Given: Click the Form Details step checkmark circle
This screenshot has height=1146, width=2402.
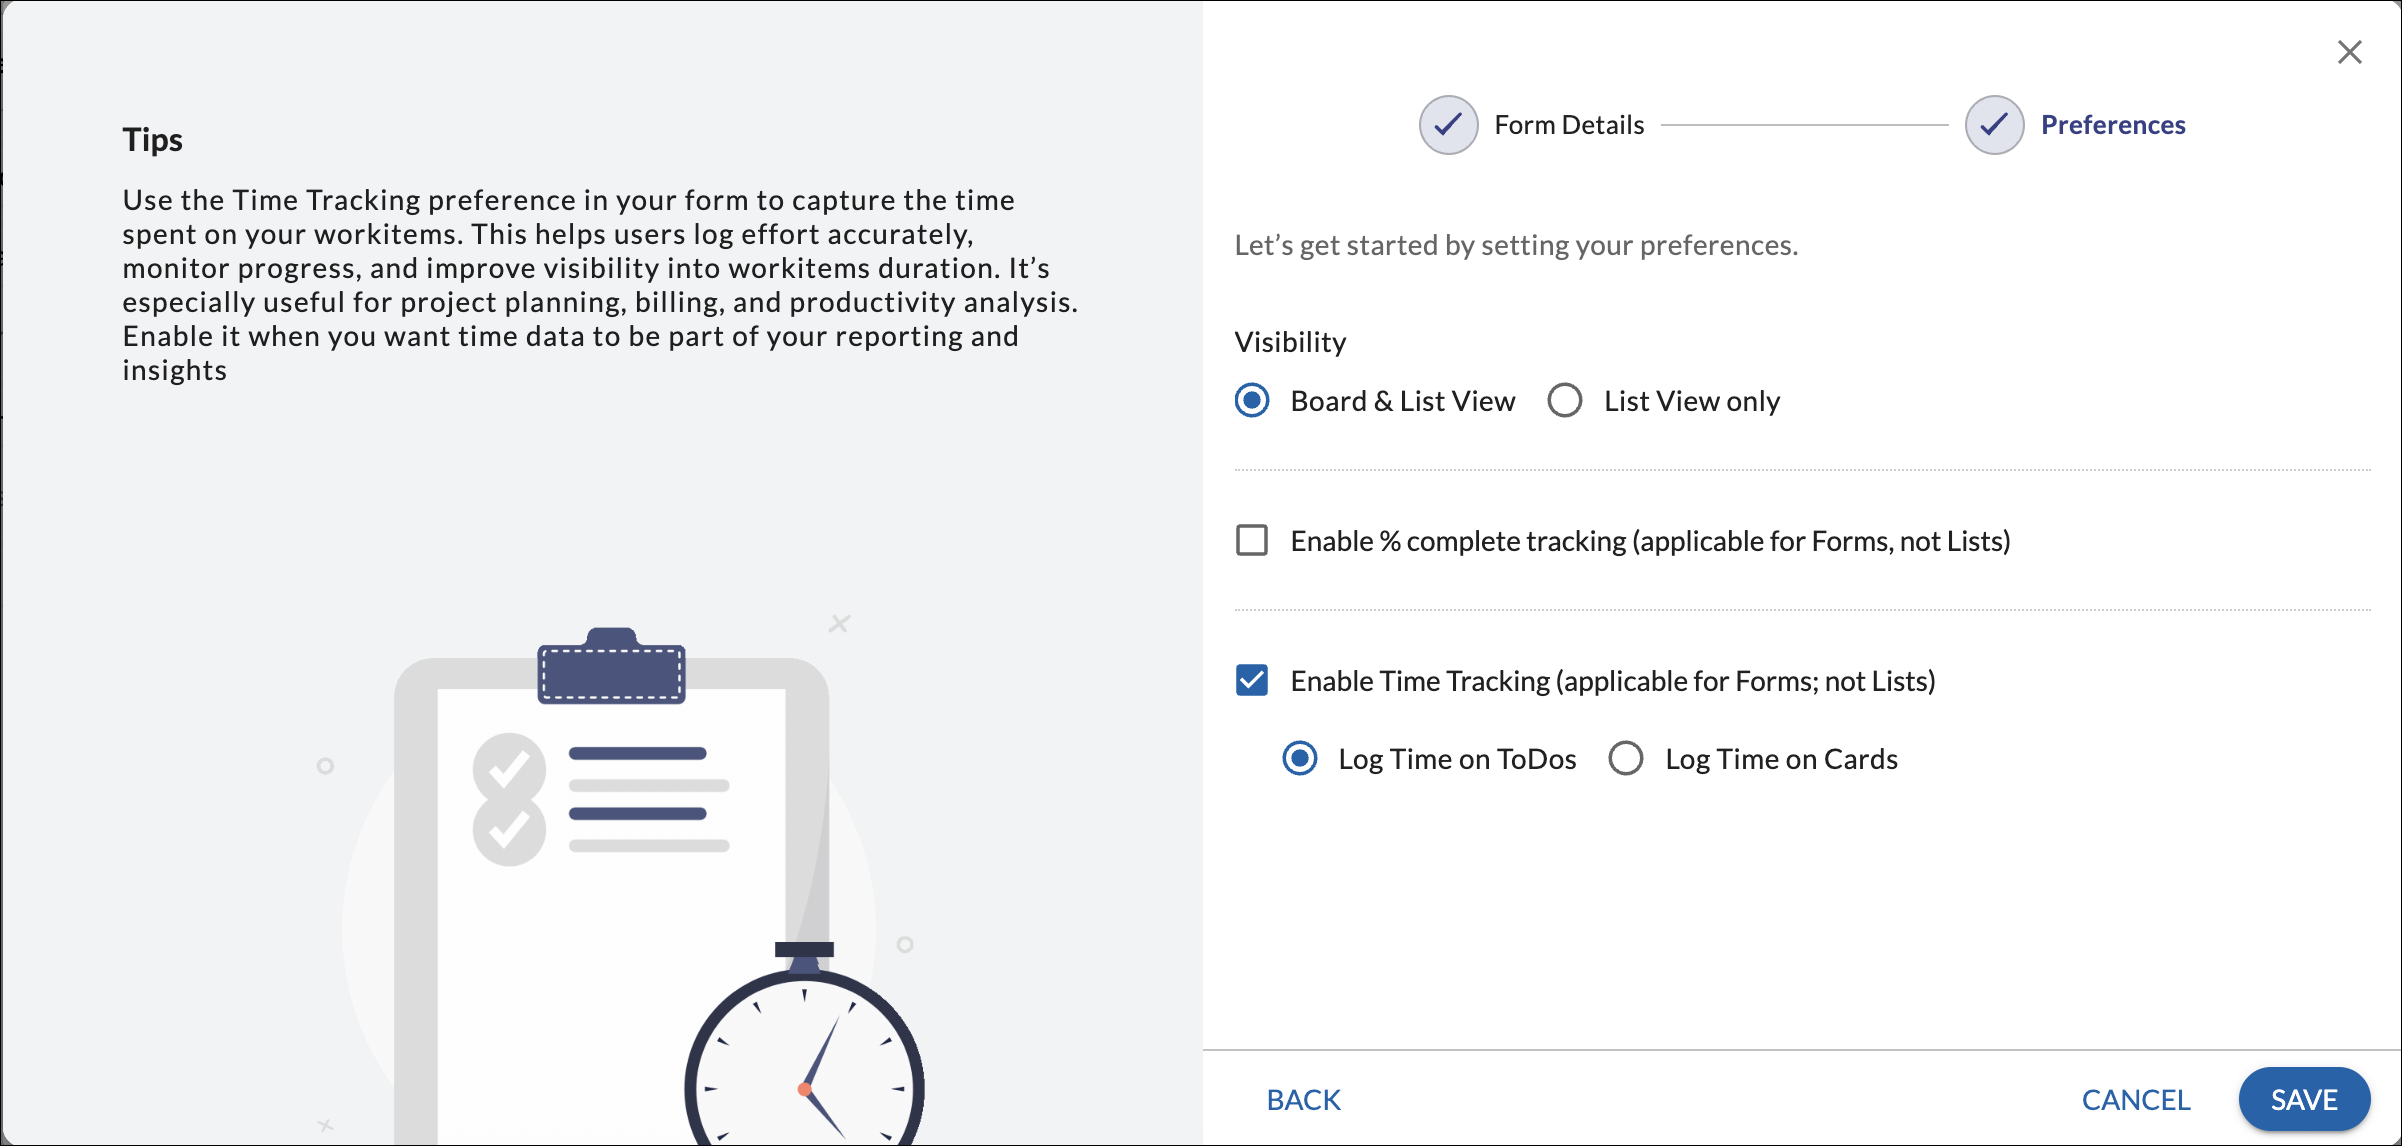Looking at the screenshot, I should pyautogui.click(x=1448, y=125).
